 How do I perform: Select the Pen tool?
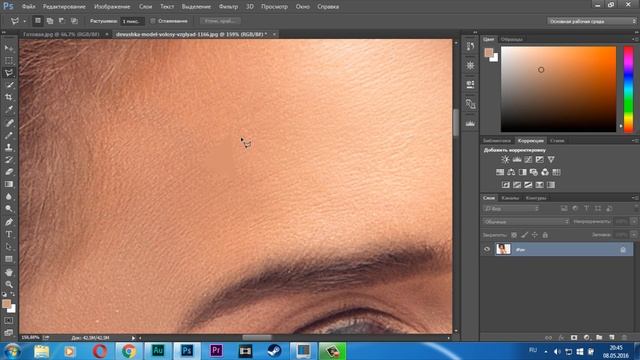coord(9,222)
